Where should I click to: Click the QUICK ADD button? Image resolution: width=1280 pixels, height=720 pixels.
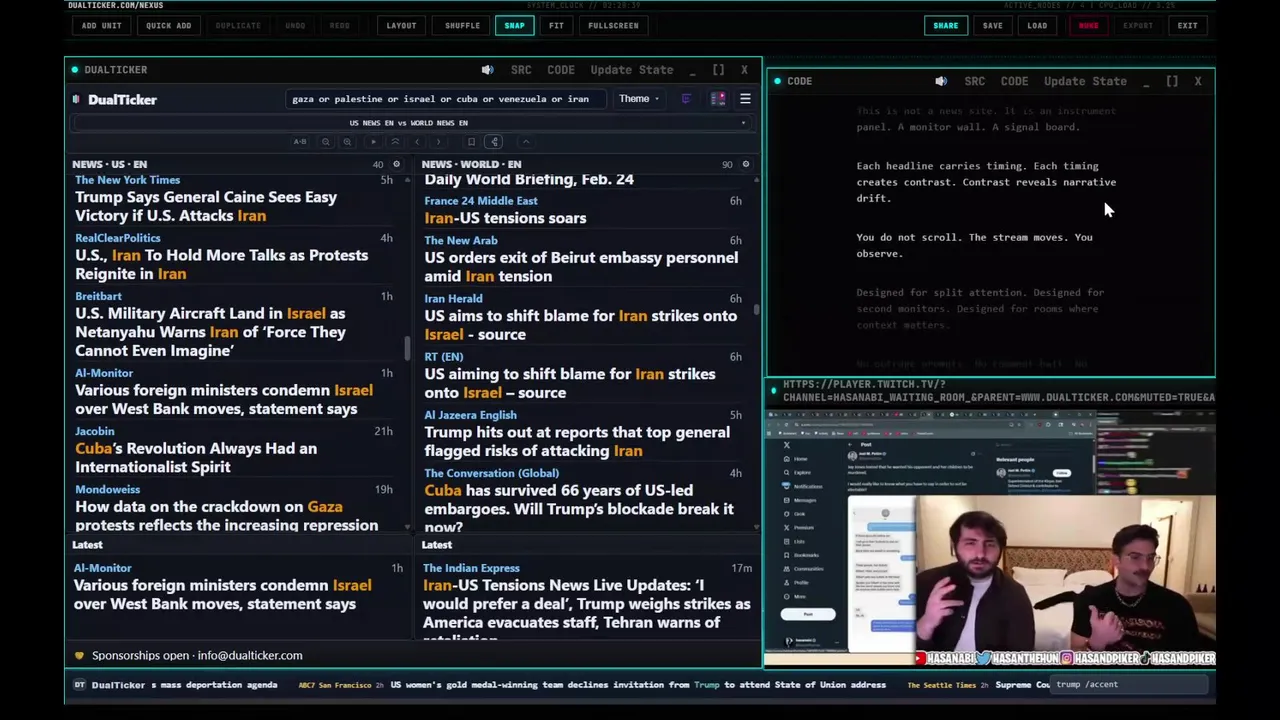(168, 25)
